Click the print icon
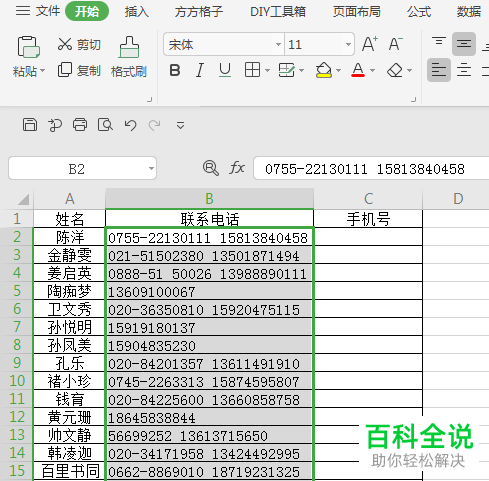 (x=80, y=125)
